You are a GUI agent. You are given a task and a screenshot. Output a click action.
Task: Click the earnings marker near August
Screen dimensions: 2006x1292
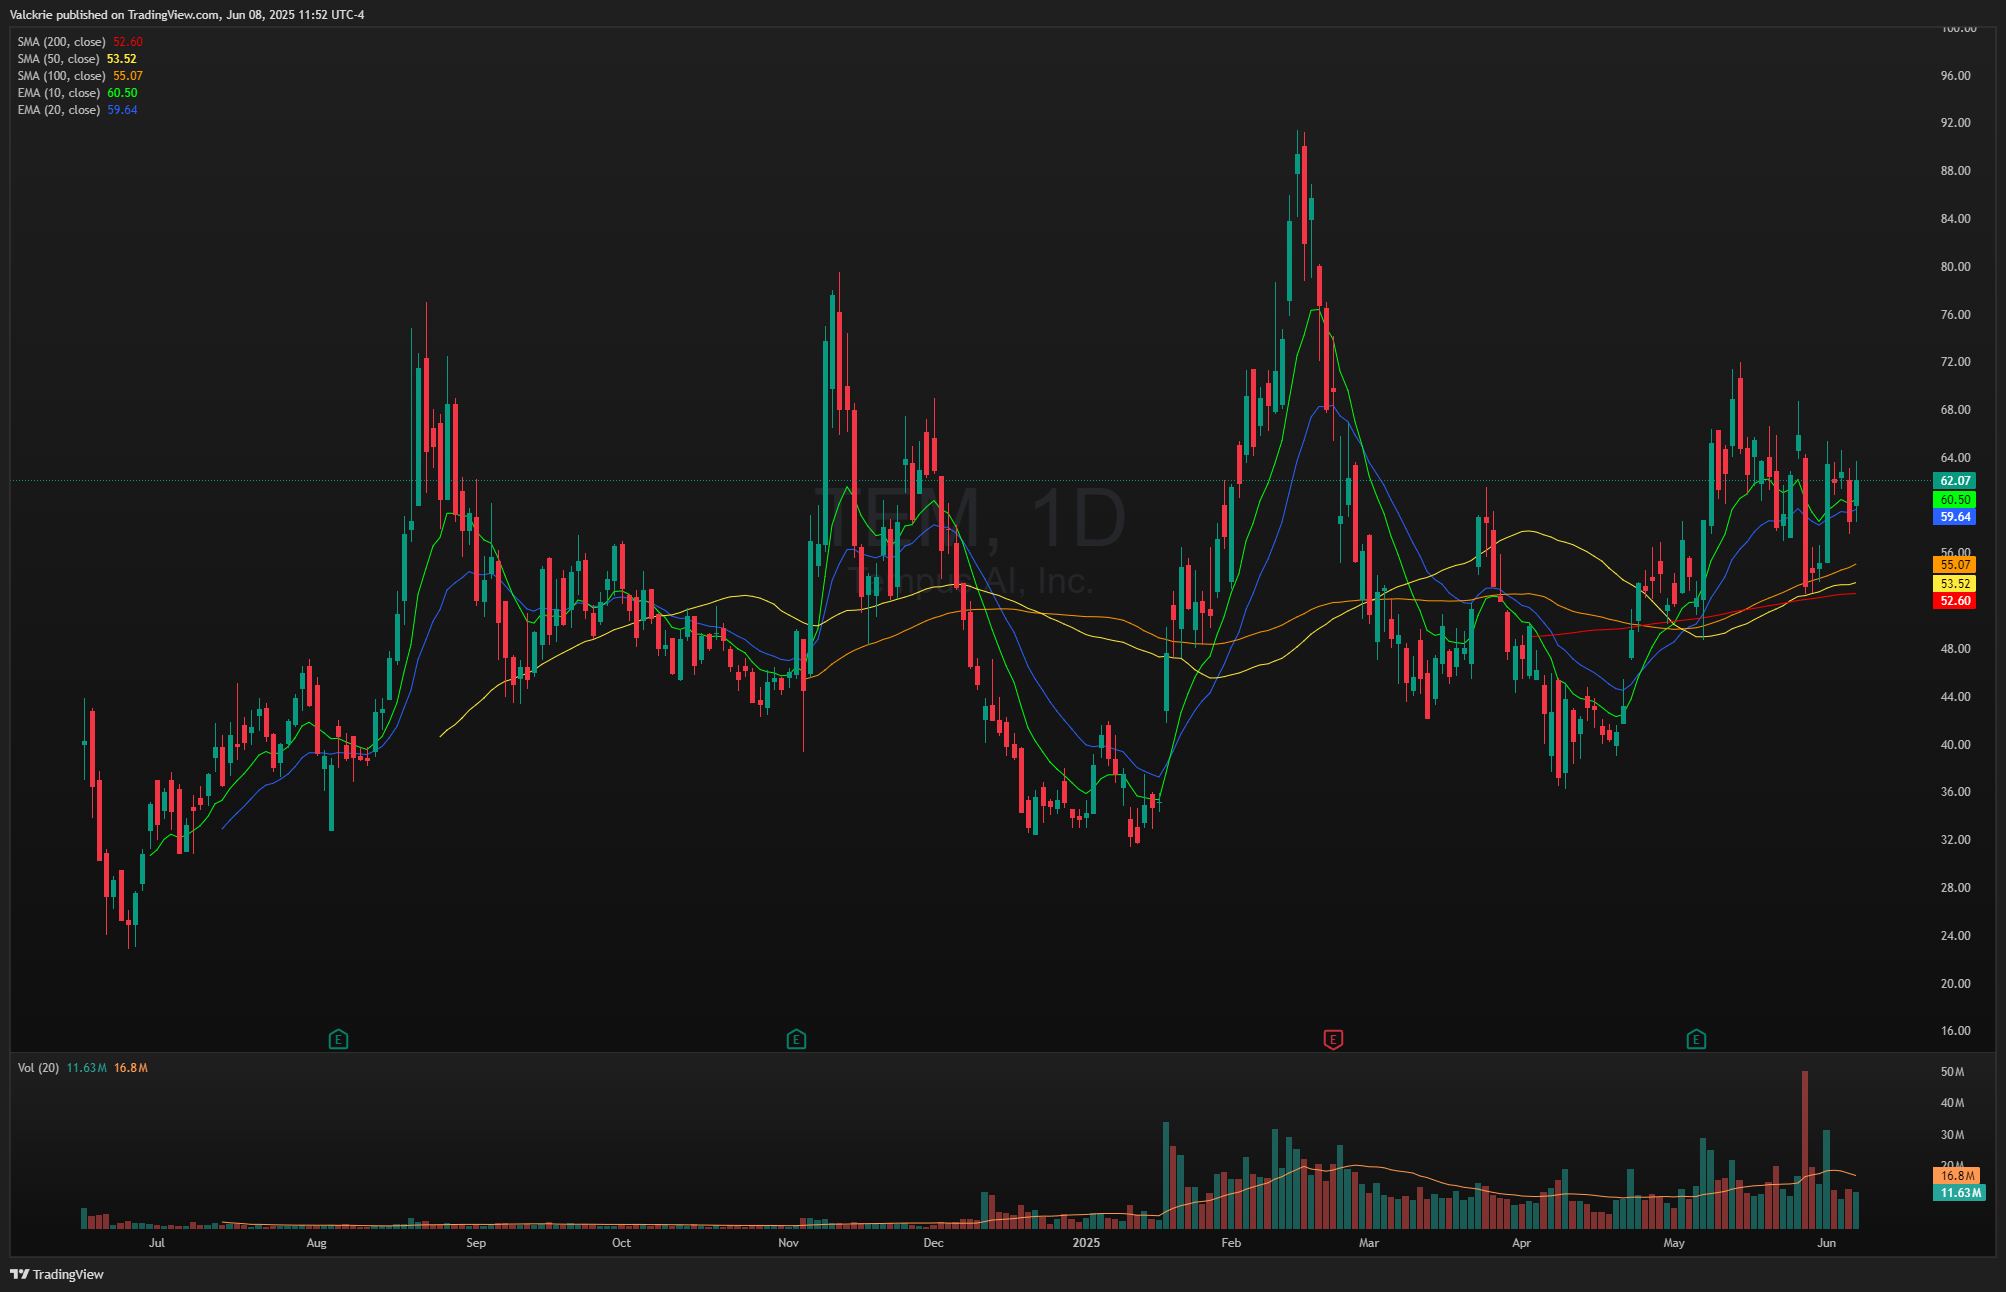pos(338,1040)
